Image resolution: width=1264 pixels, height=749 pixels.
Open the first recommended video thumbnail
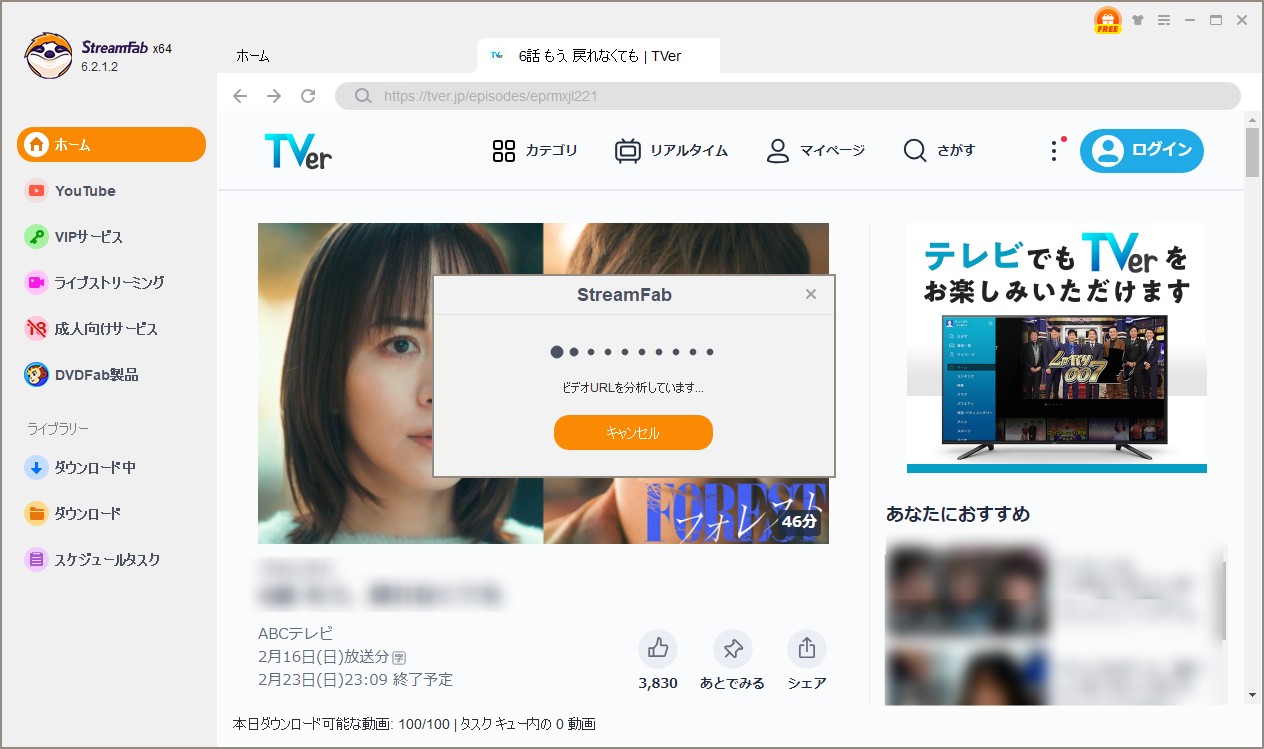coord(966,590)
